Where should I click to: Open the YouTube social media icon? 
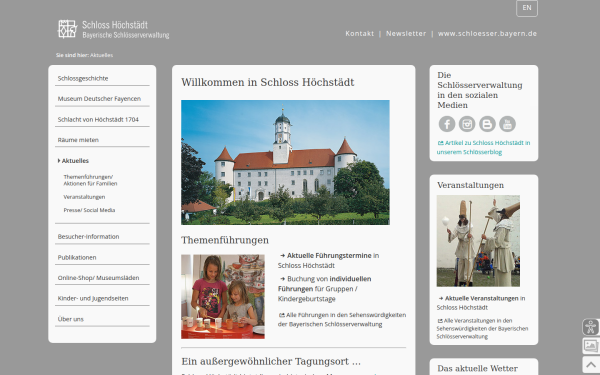coord(507,124)
